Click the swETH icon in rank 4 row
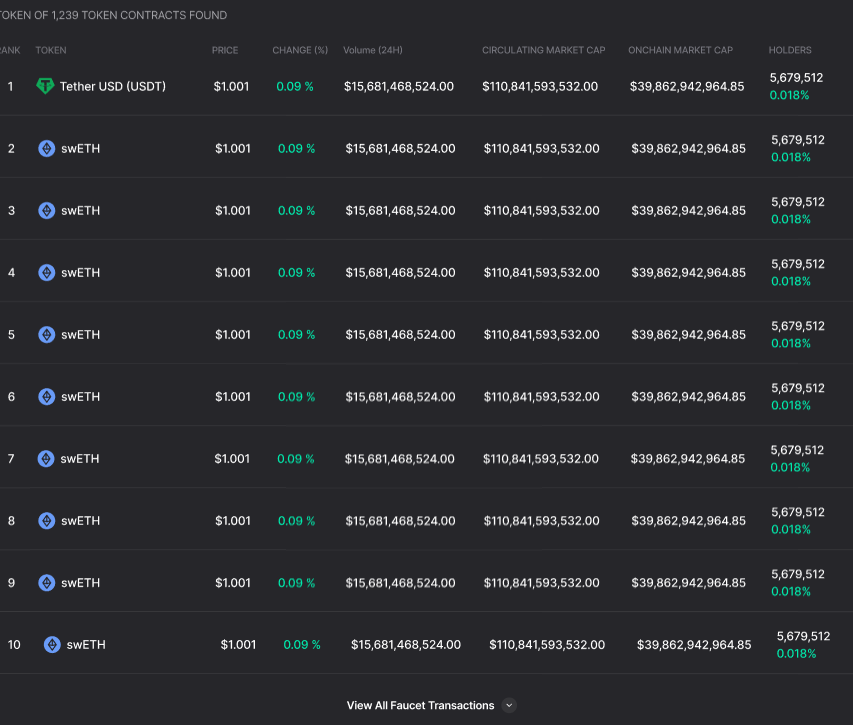The height and width of the screenshot is (725, 853). (47, 272)
